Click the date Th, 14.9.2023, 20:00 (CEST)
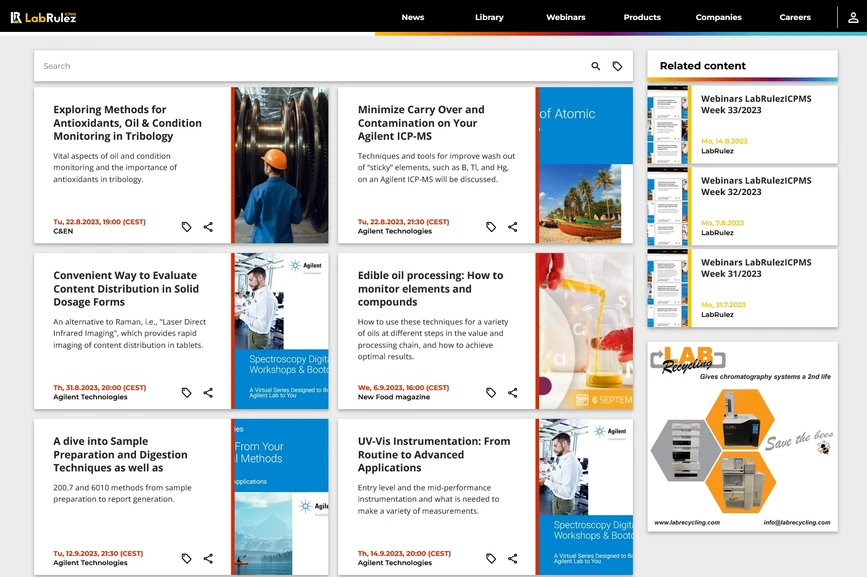This screenshot has width=867, height=577. point(404,553)
